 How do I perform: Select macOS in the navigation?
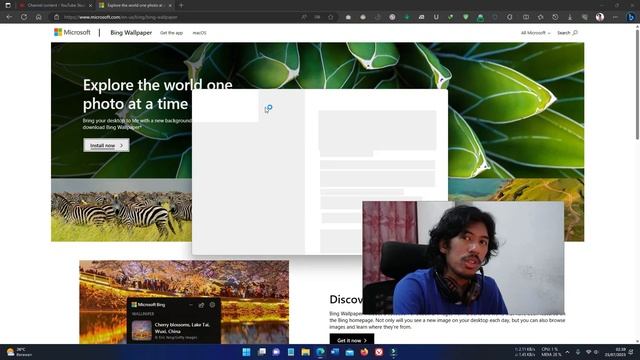tap(200, 33)
